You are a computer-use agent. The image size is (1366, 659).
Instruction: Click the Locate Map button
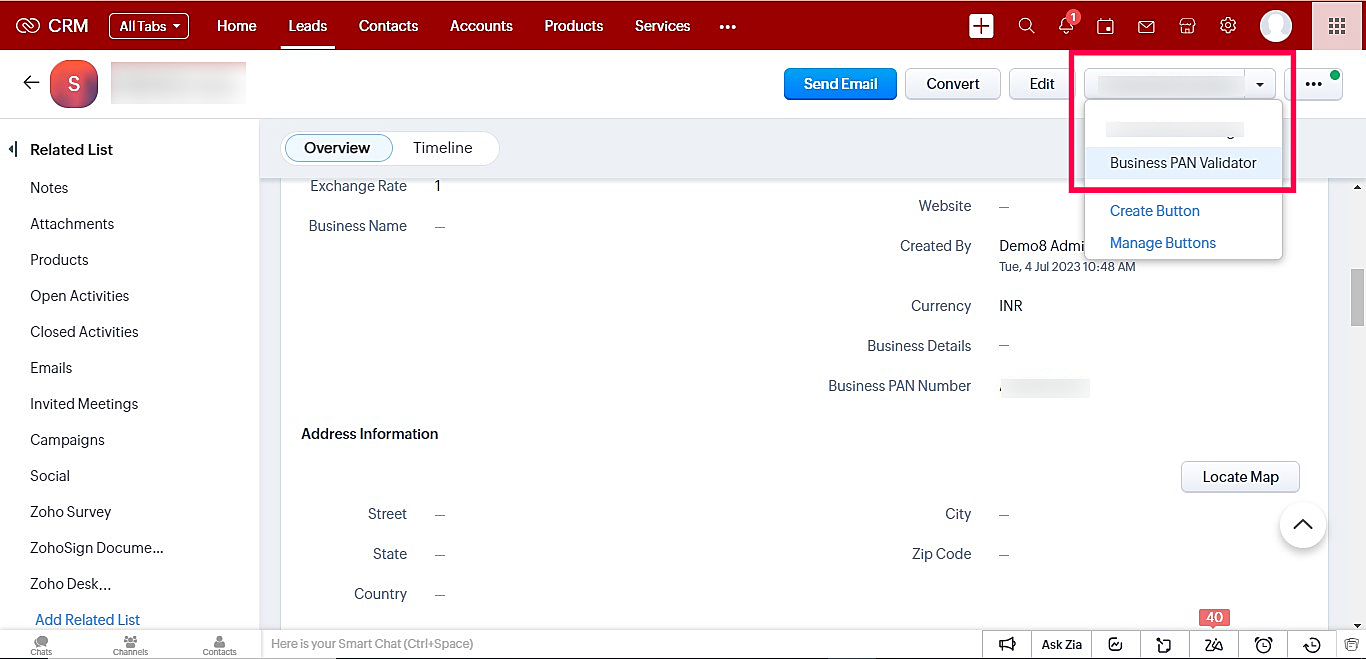[x=1241, y=477]
